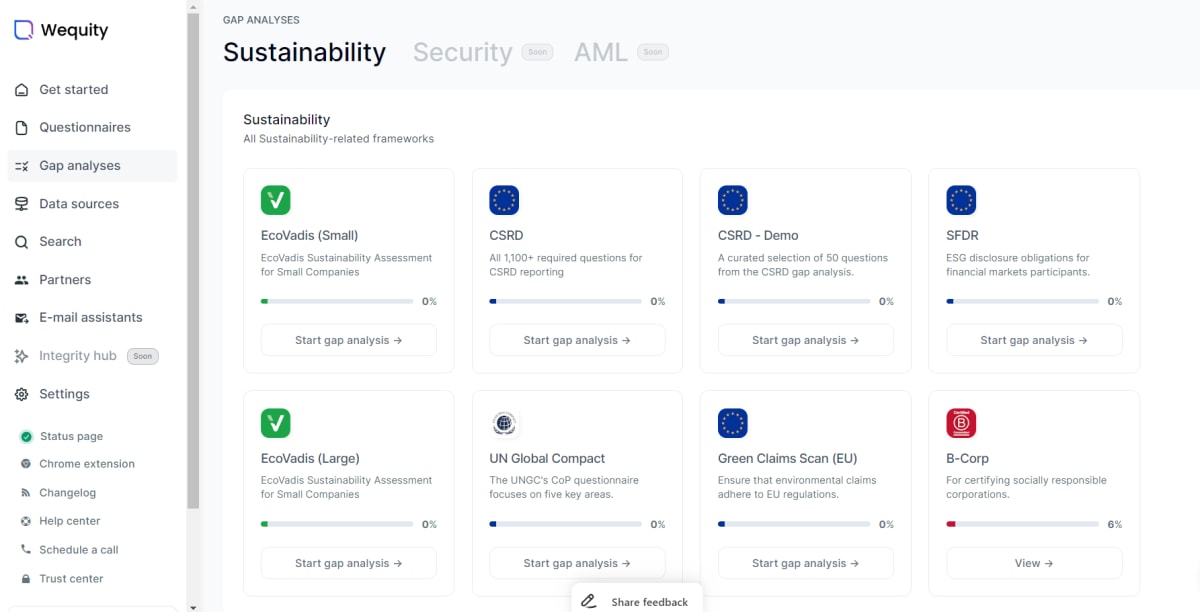Open the Help center link
This screenshot has width=1200, height=612.
point(70,521)
